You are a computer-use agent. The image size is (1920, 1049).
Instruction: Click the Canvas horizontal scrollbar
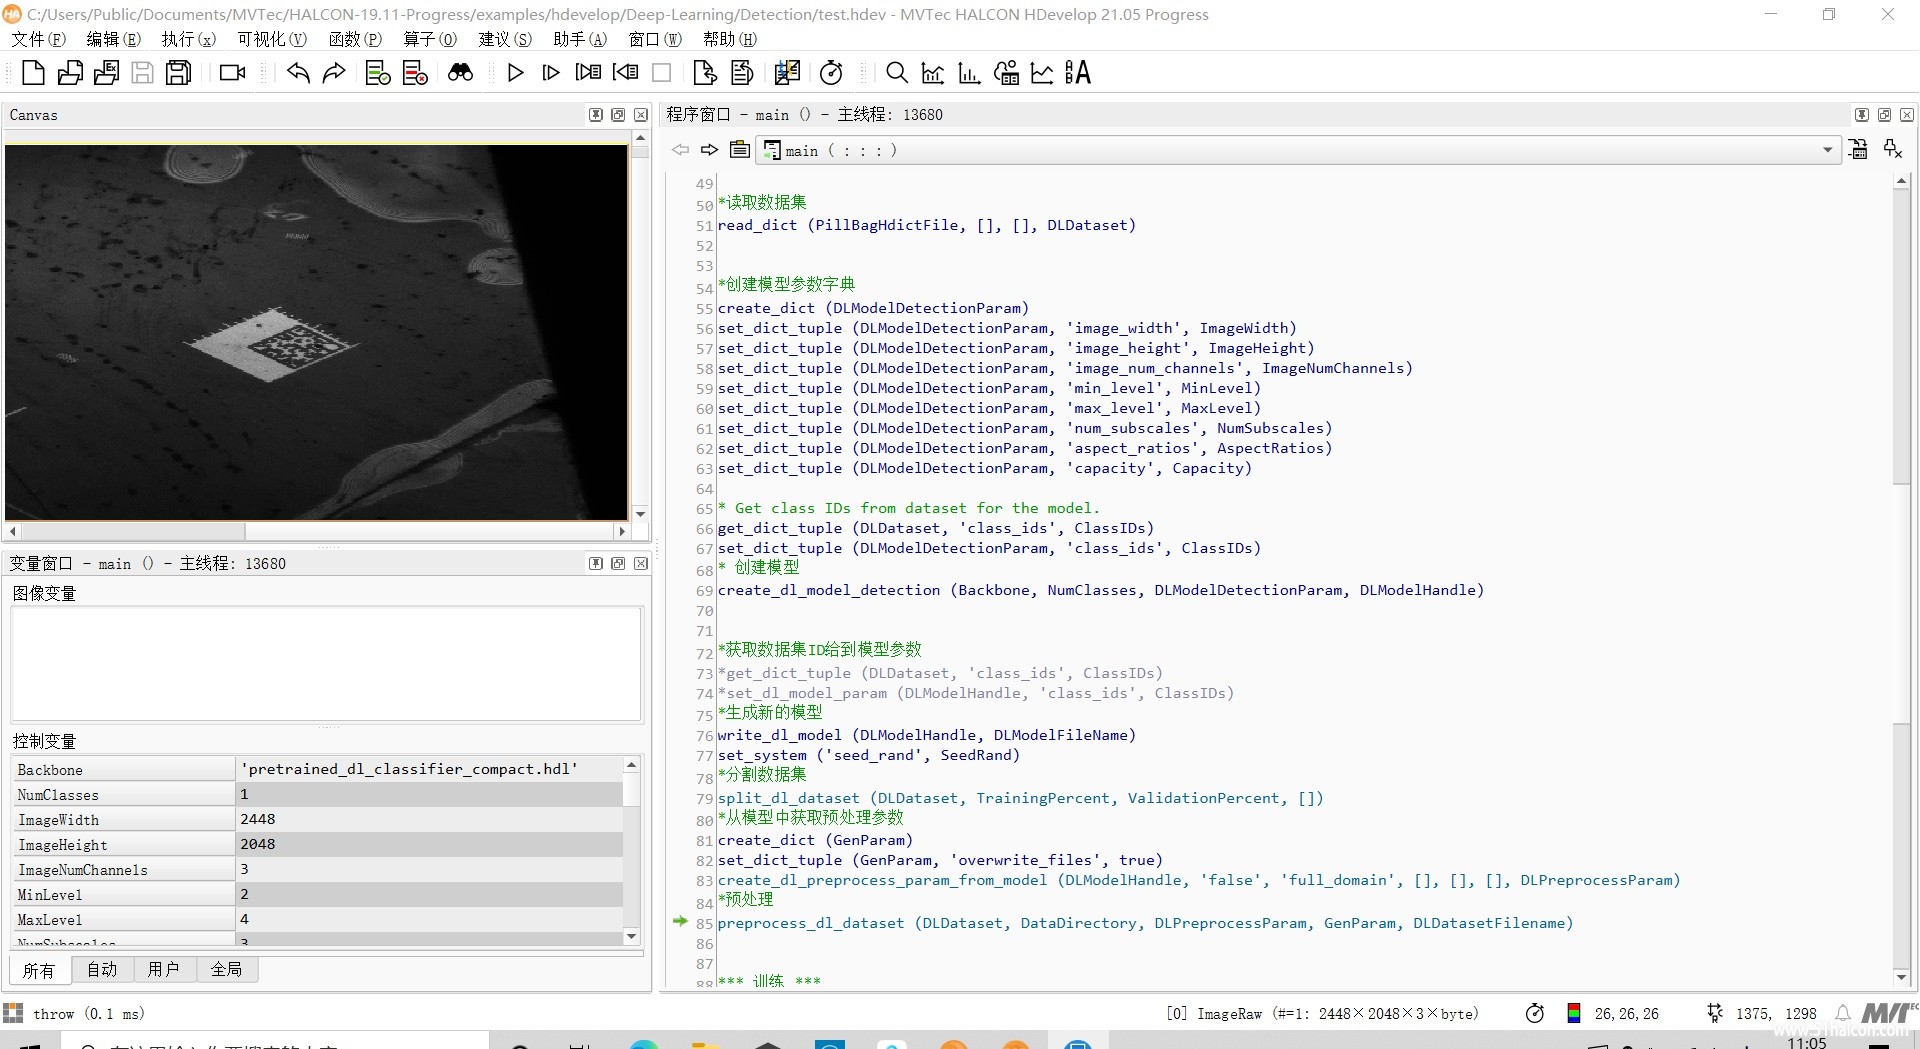tap(317, 531)
